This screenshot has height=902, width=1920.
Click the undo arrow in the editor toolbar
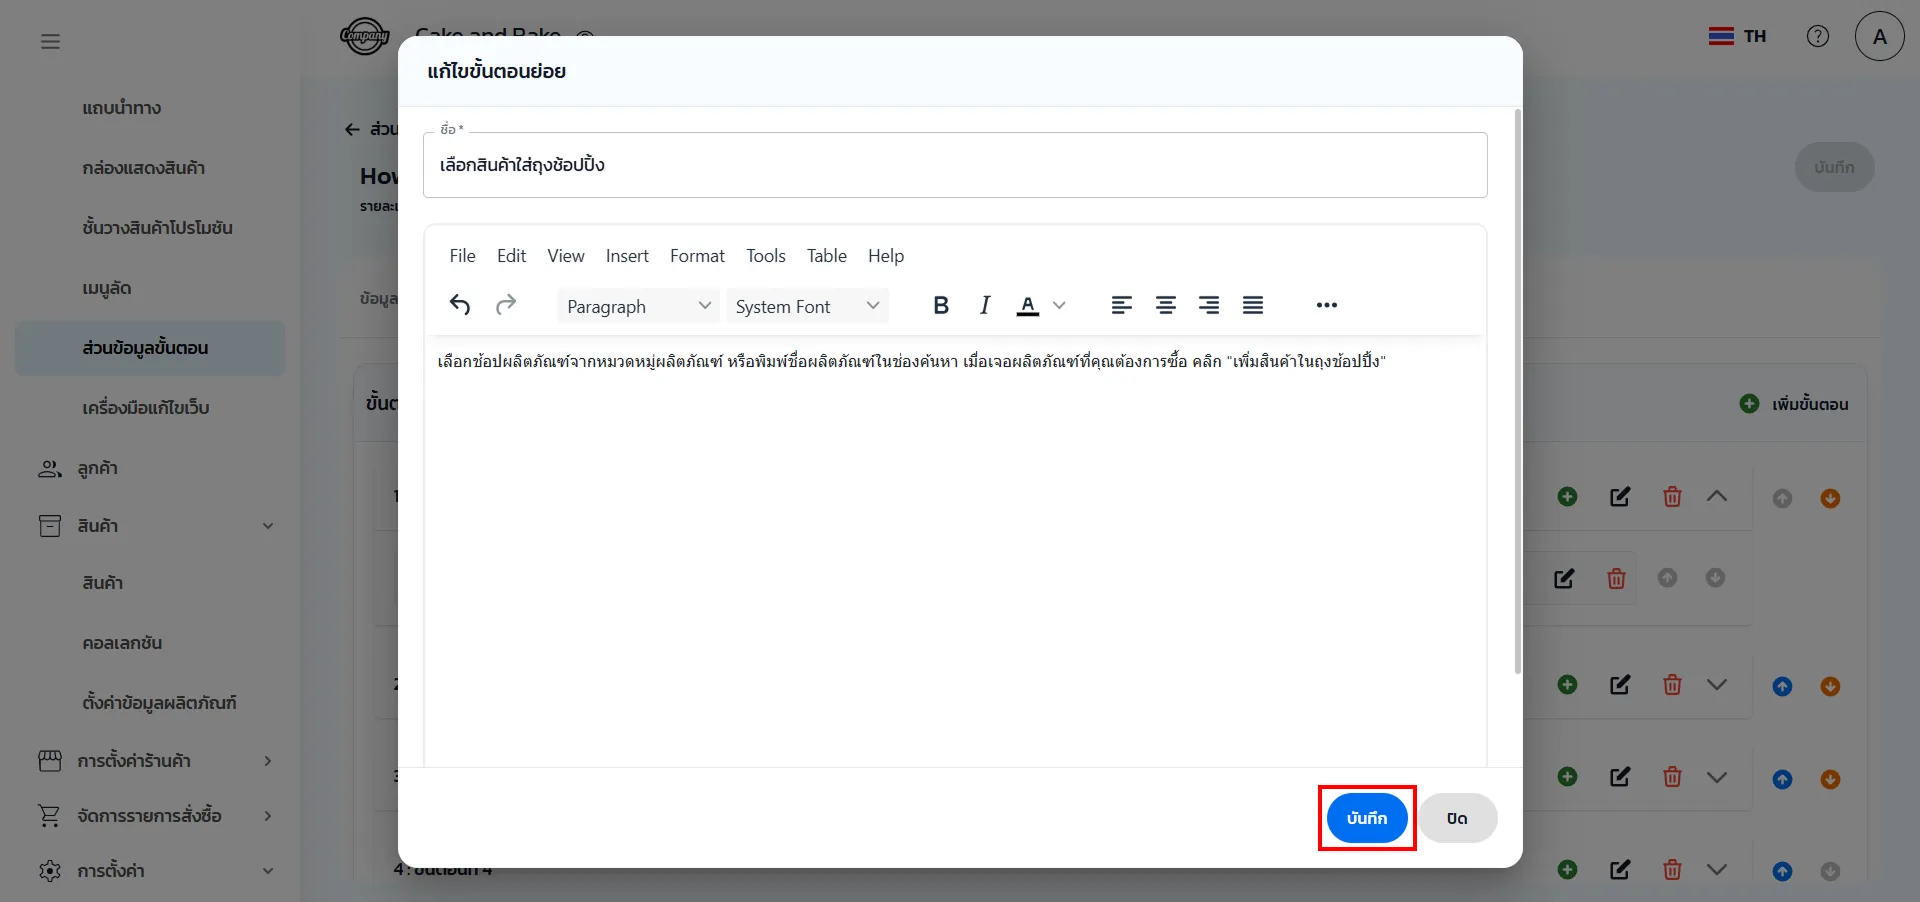pos(460,305)
